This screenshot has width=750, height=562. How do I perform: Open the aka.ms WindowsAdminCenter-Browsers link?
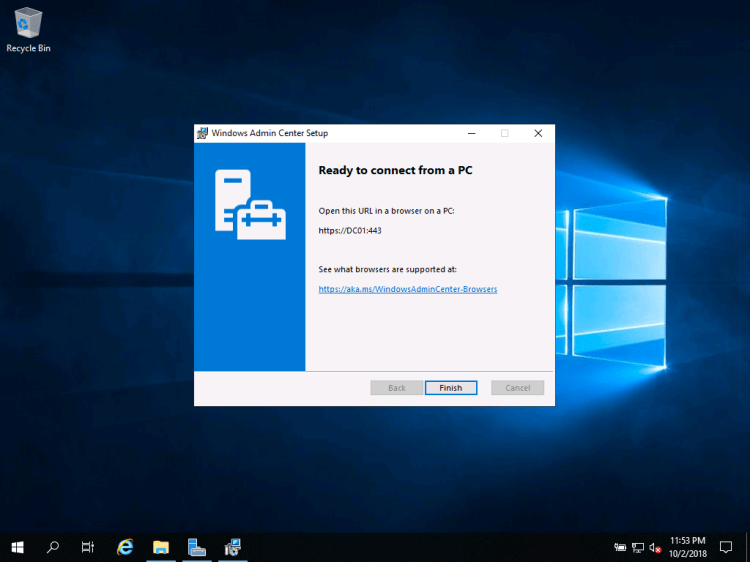[x=408, y=289]
